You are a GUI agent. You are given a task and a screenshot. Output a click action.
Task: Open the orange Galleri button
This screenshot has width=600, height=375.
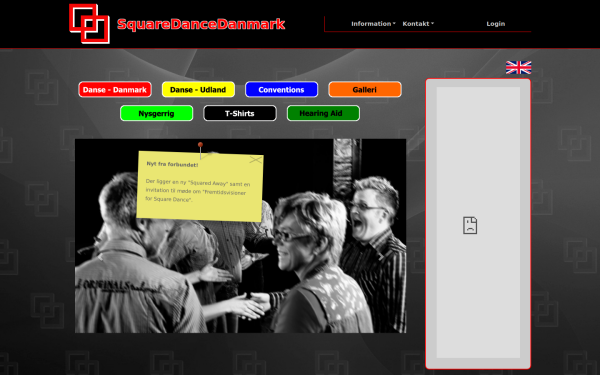(365, 90)
